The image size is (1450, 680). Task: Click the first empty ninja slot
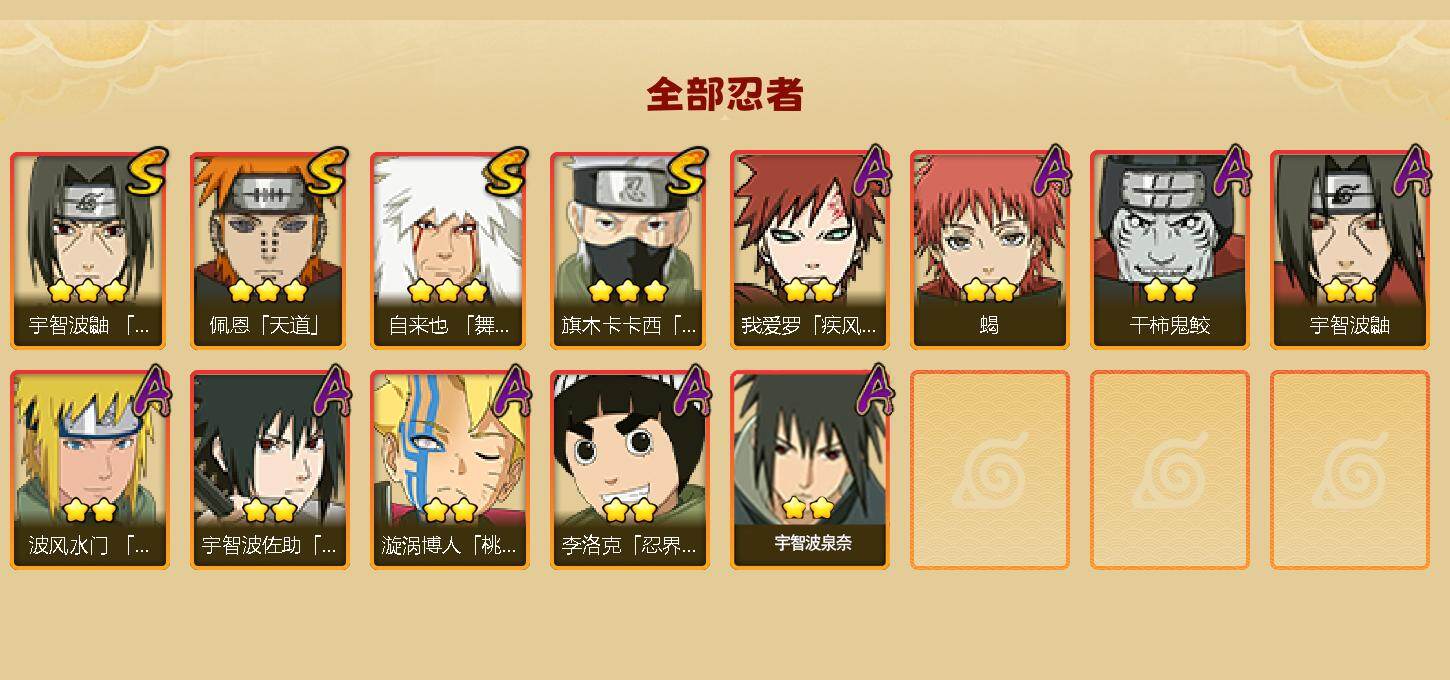point(990,470)
